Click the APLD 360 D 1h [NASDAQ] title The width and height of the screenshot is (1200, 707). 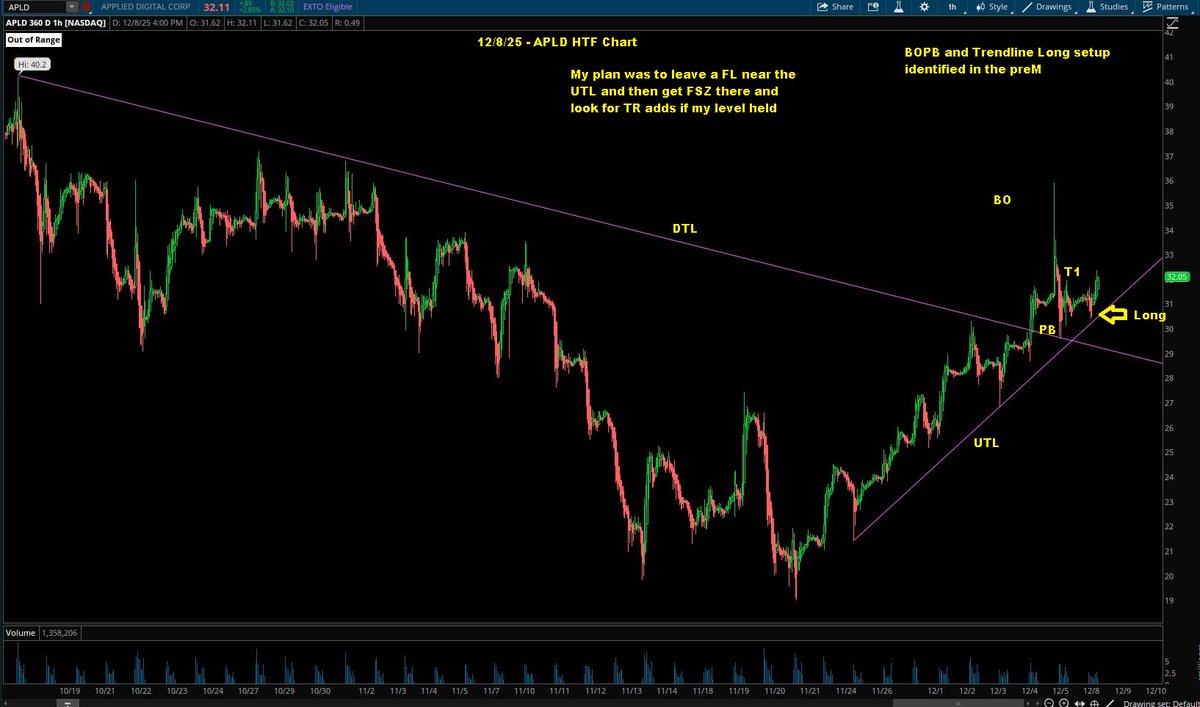pos(56,23)
